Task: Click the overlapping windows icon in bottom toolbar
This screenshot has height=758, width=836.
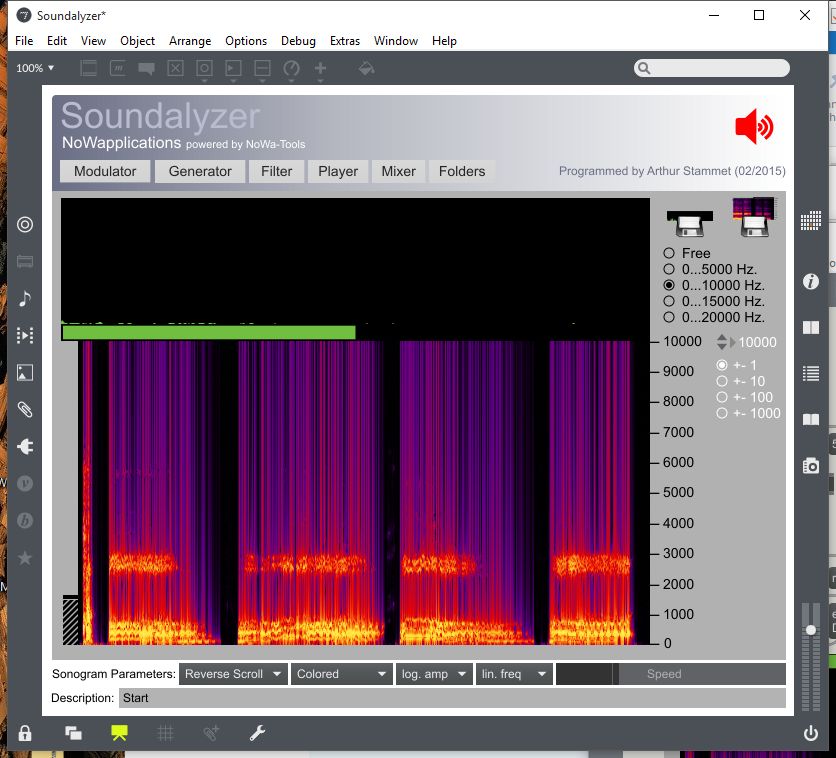Action: 73,733
